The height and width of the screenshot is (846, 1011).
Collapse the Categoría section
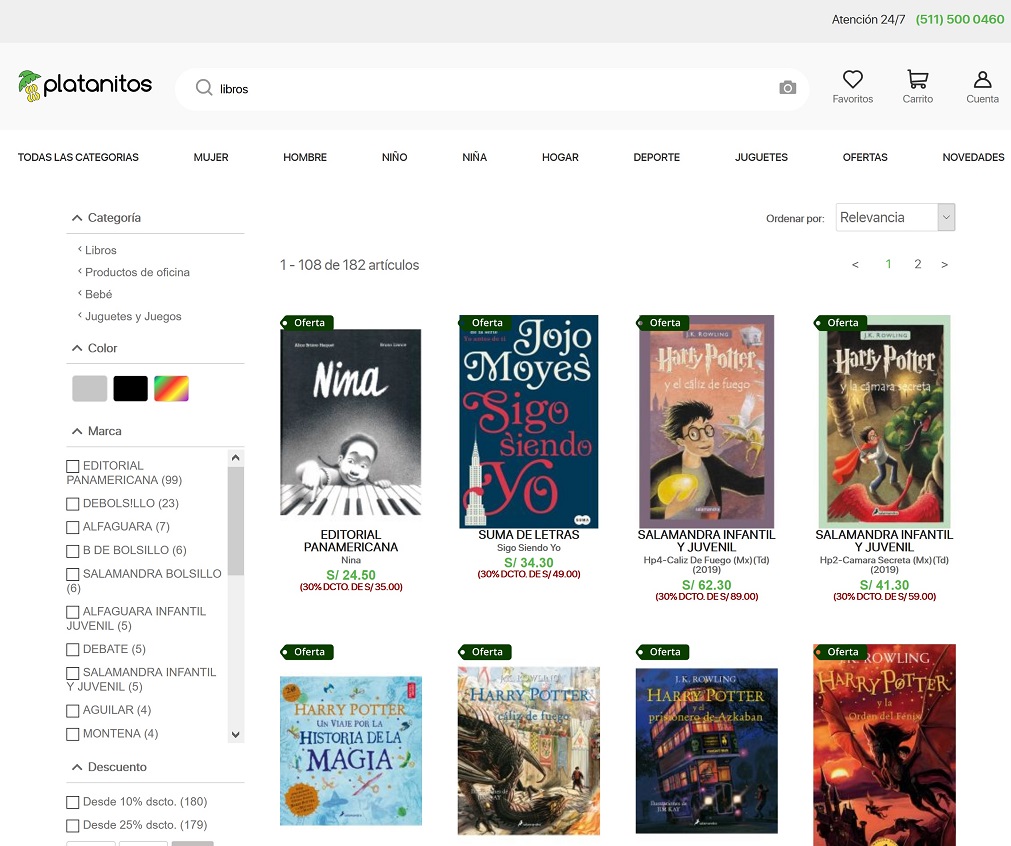coord(77,218)
